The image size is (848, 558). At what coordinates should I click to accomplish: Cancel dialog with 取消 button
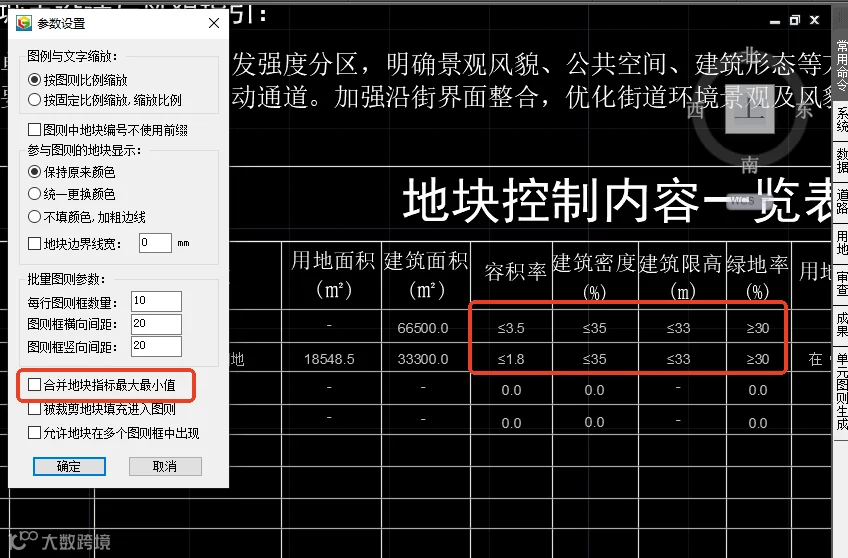[165, 466]
